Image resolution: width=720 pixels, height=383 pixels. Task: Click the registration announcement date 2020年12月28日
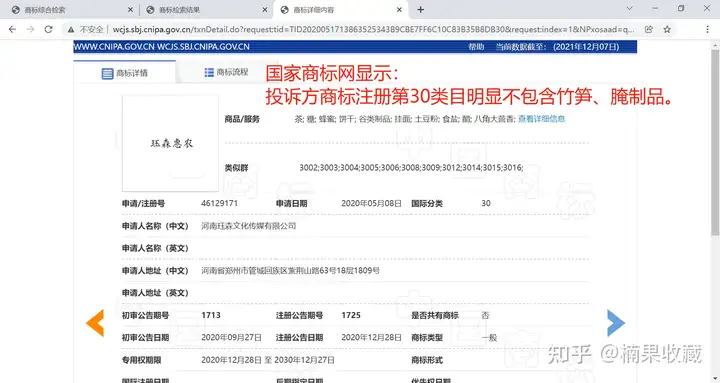[371, 338]
